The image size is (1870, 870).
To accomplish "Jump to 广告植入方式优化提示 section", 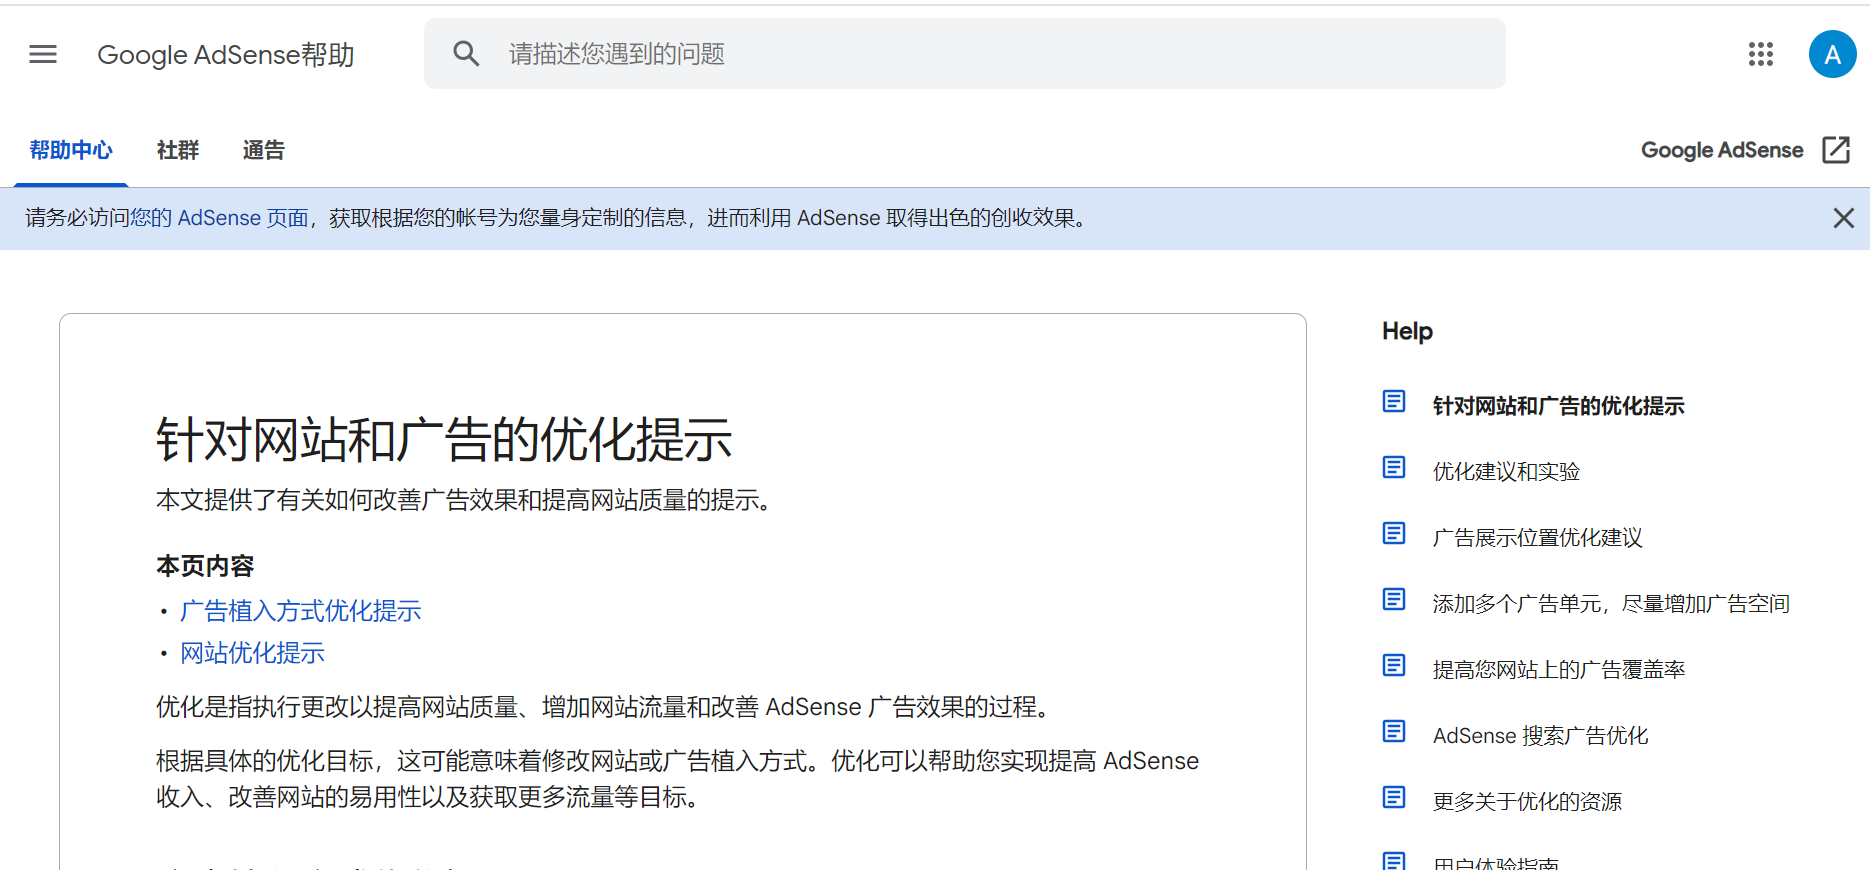I will tap(300, 611).
